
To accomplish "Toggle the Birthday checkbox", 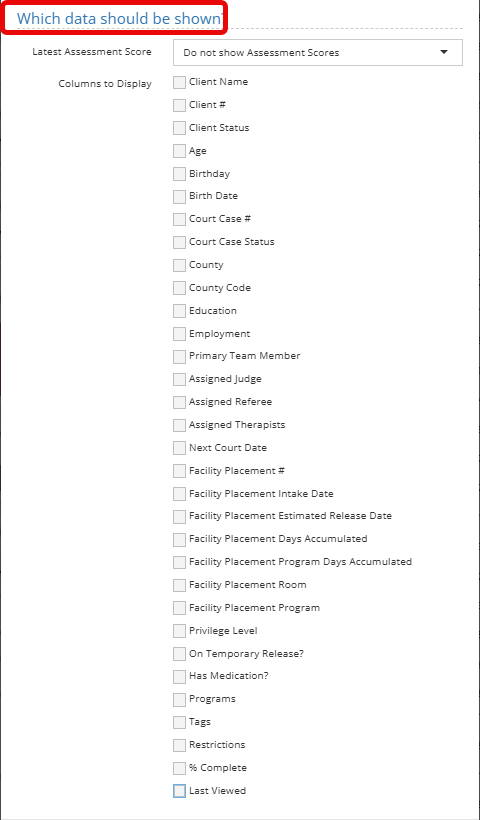I will [179, 174].
